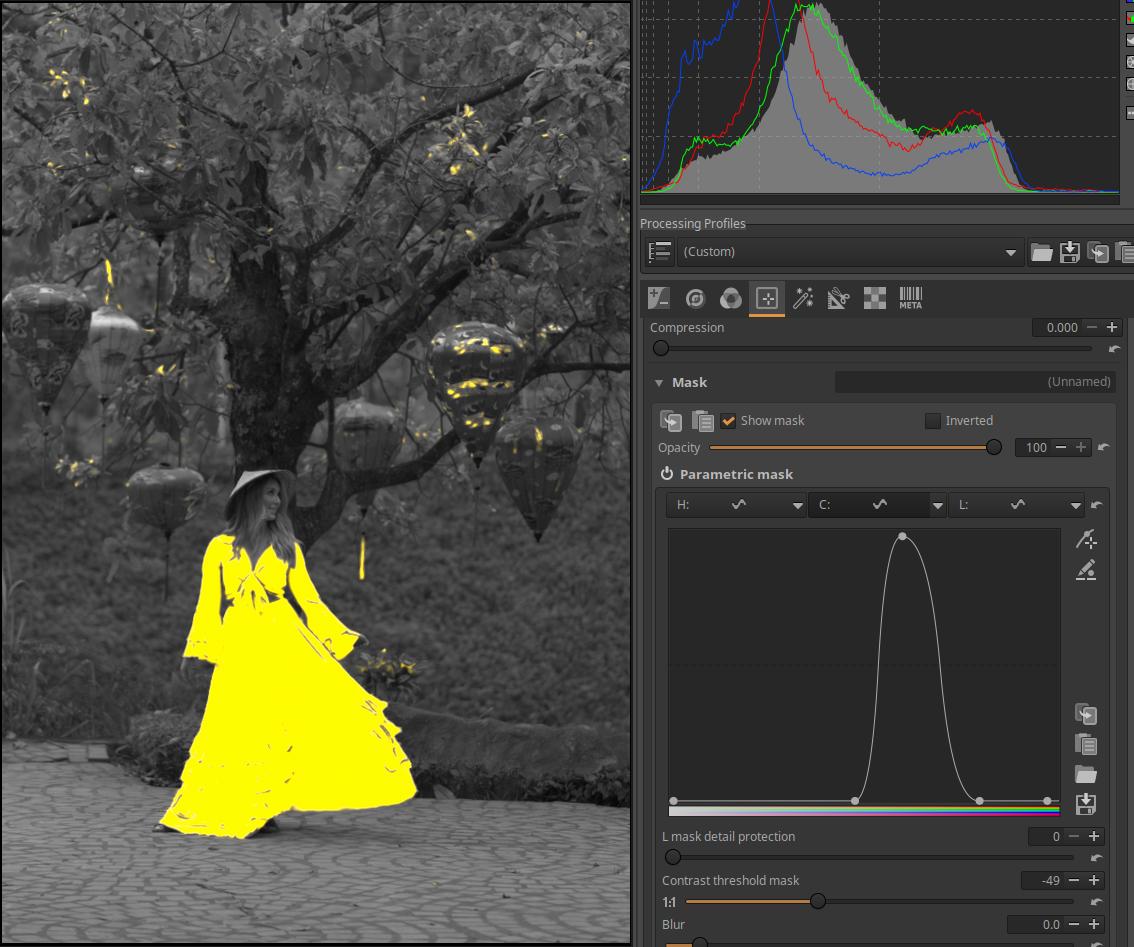The image size is (1134, 947).
Task: Click the curve node edit tool
Action: tap(1086, 570)
